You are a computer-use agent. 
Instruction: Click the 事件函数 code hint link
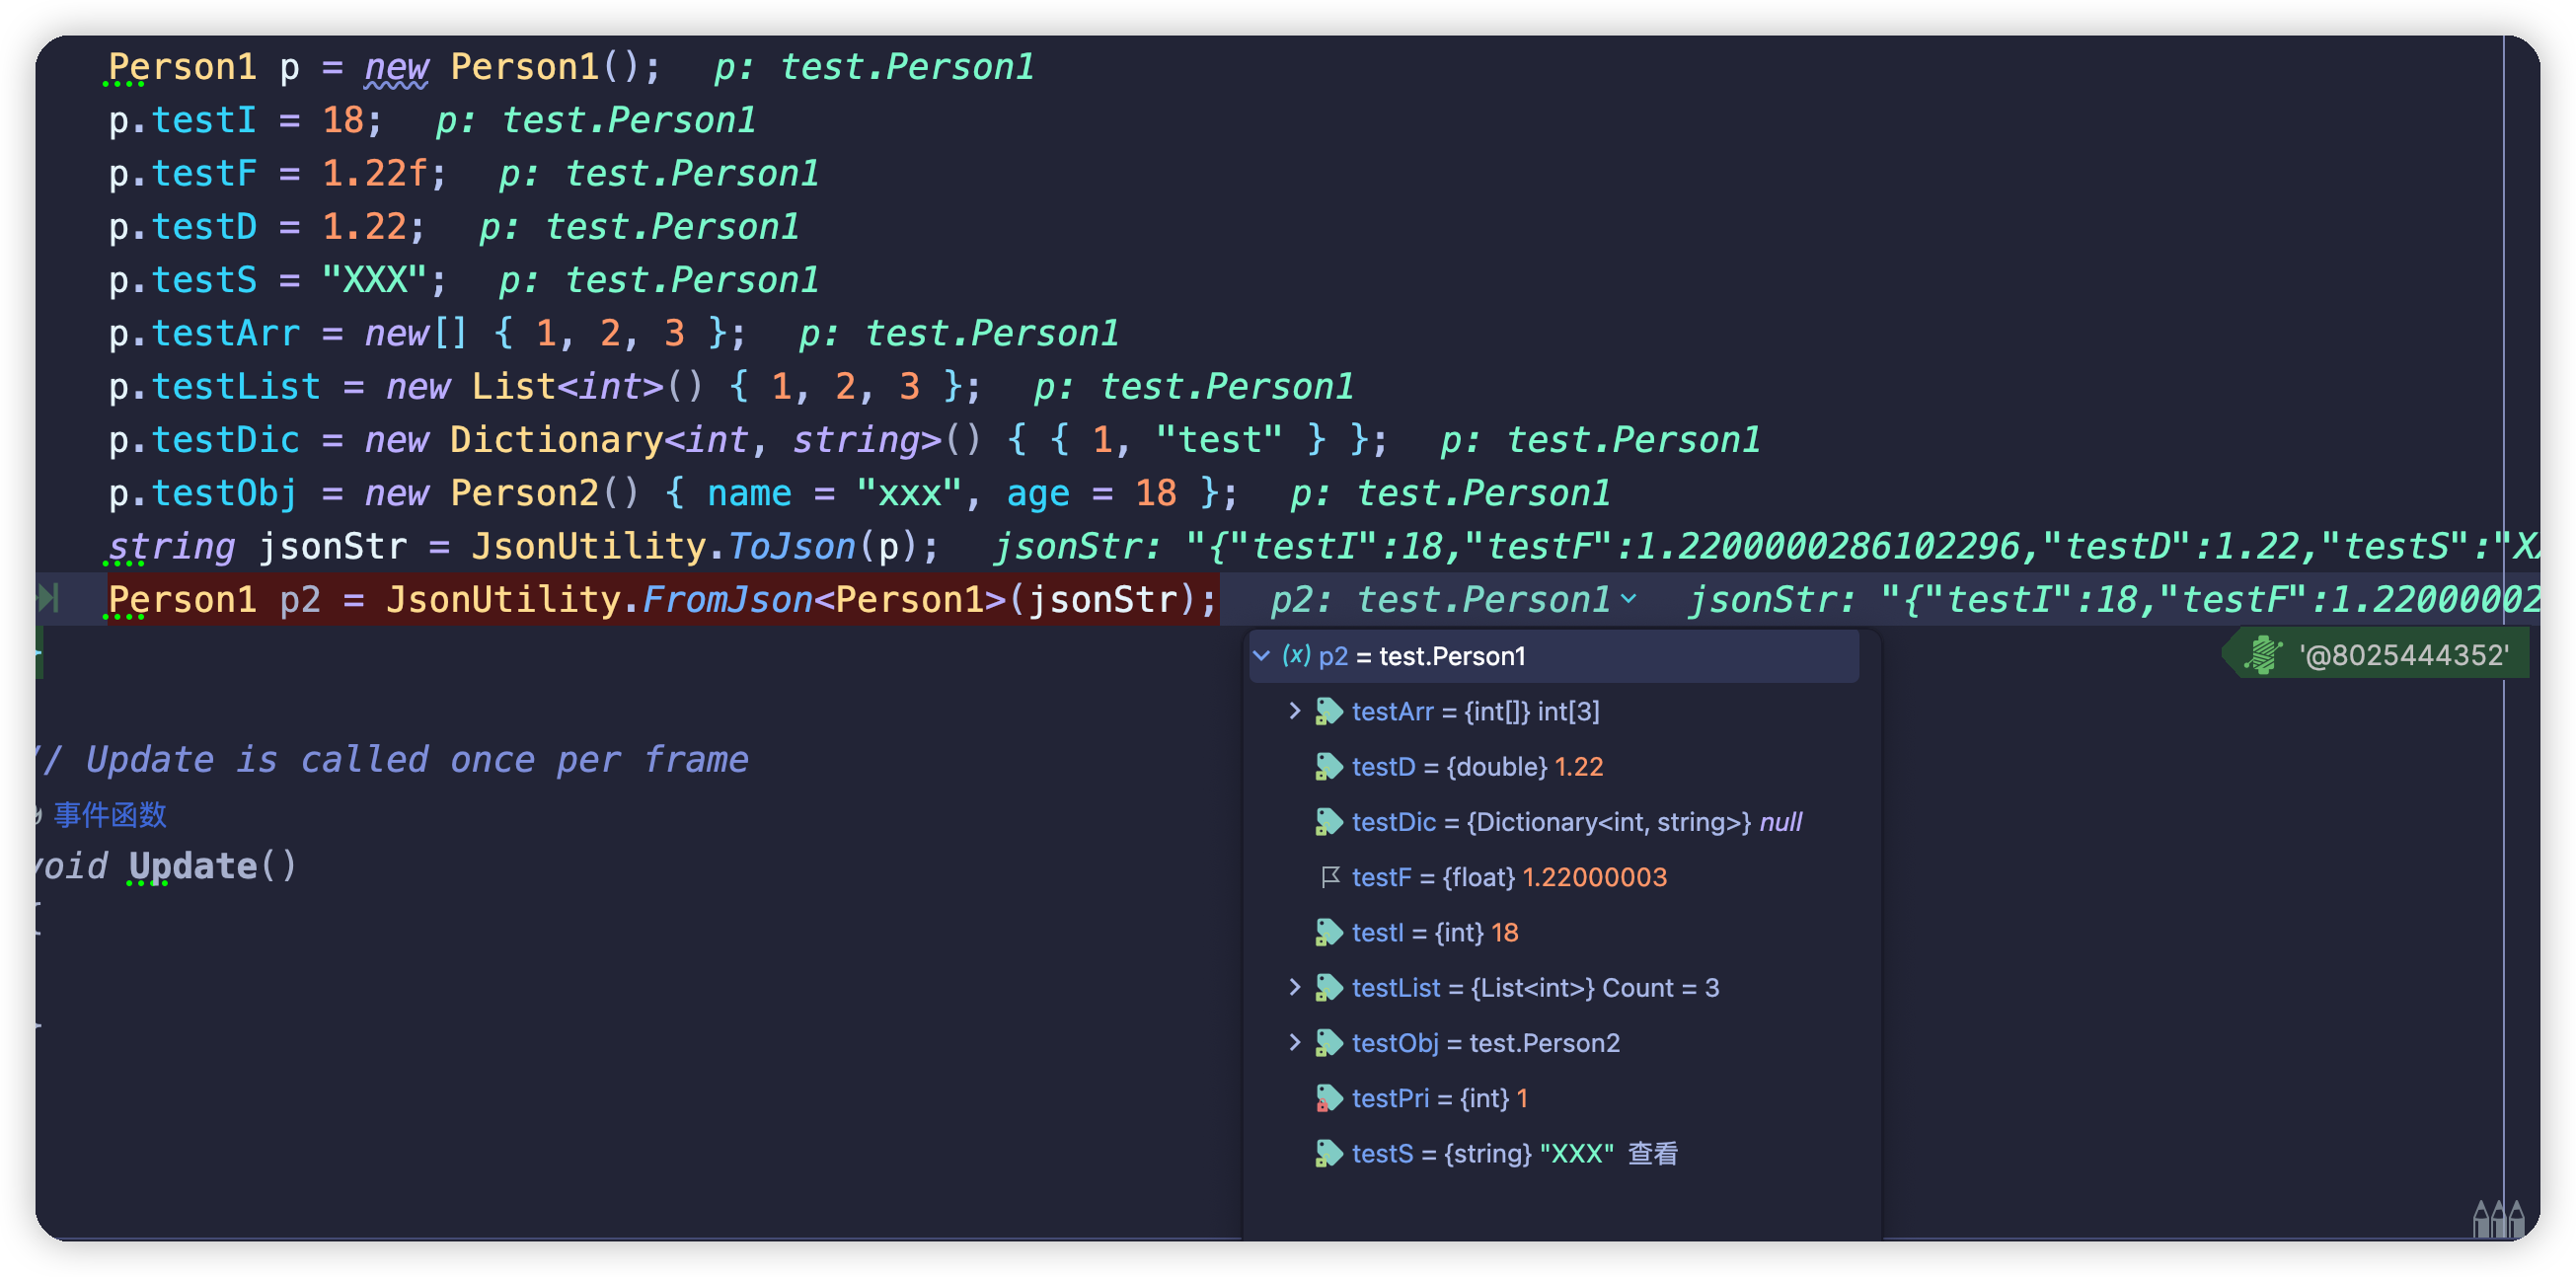110,814
